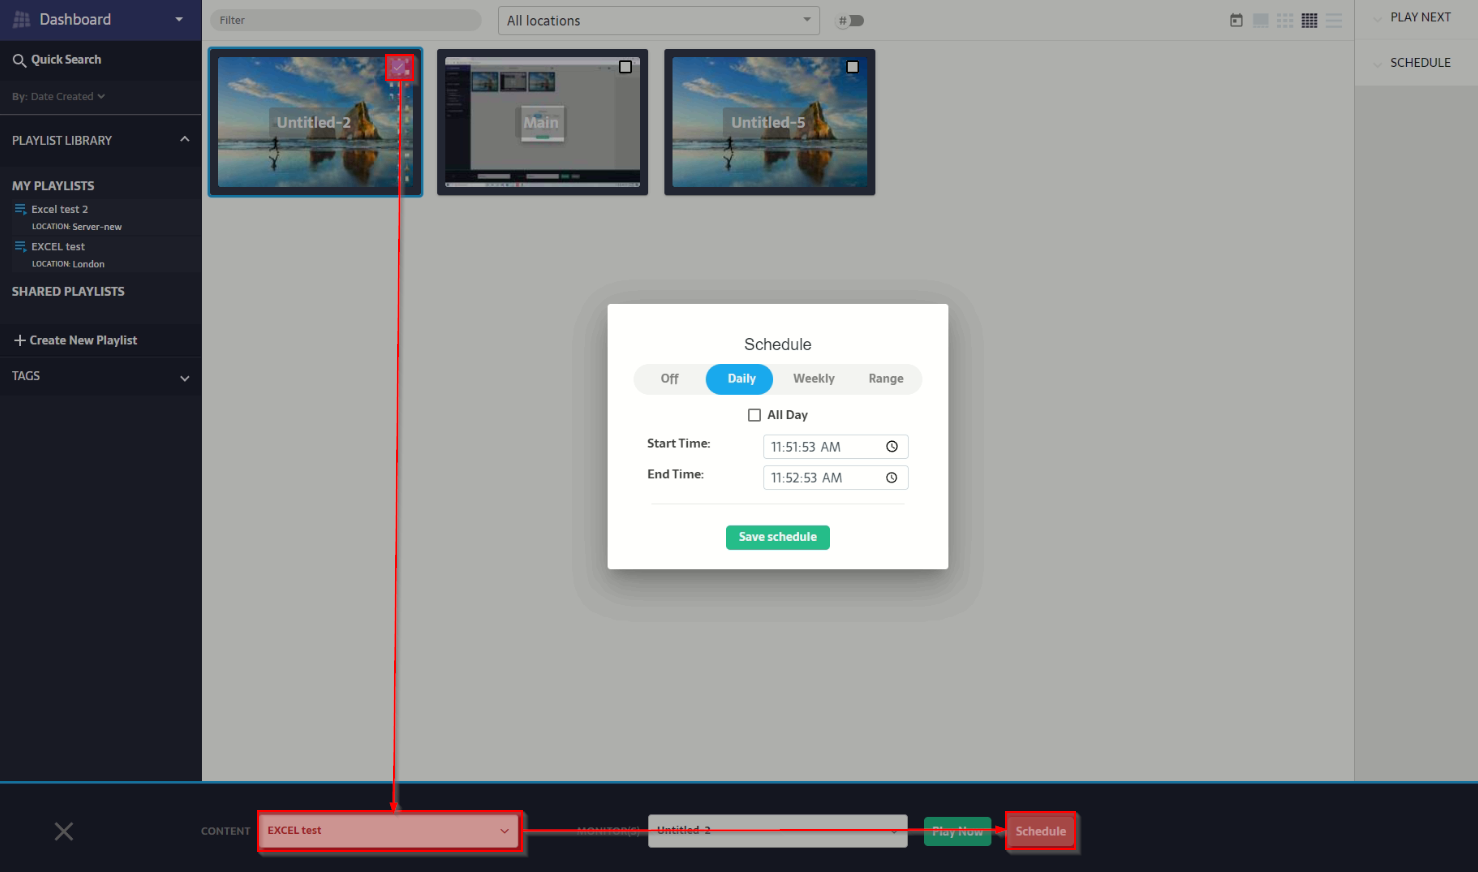The width and height of the screenshot is (1478, 872).
Task: Switch to the dense grid view icon
Action: [x=1309, y=20]
